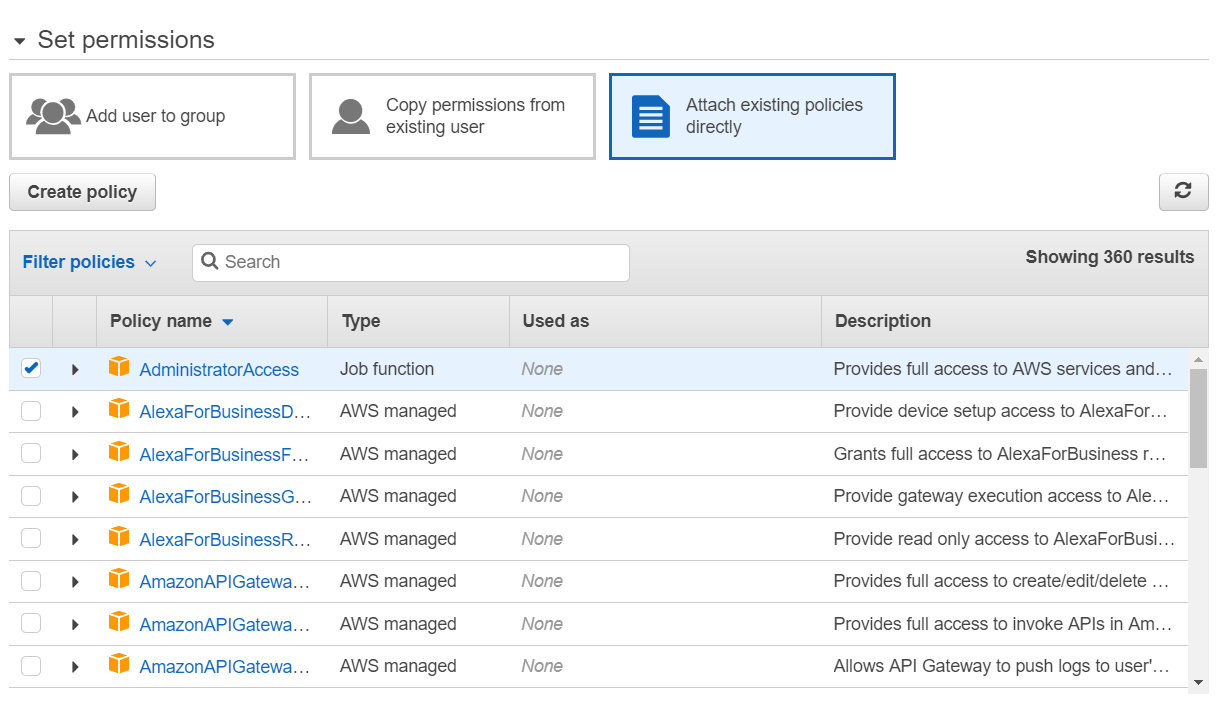Select the Add user to group option
Viewport: 1231px width, 718px height.
[152, 116]
